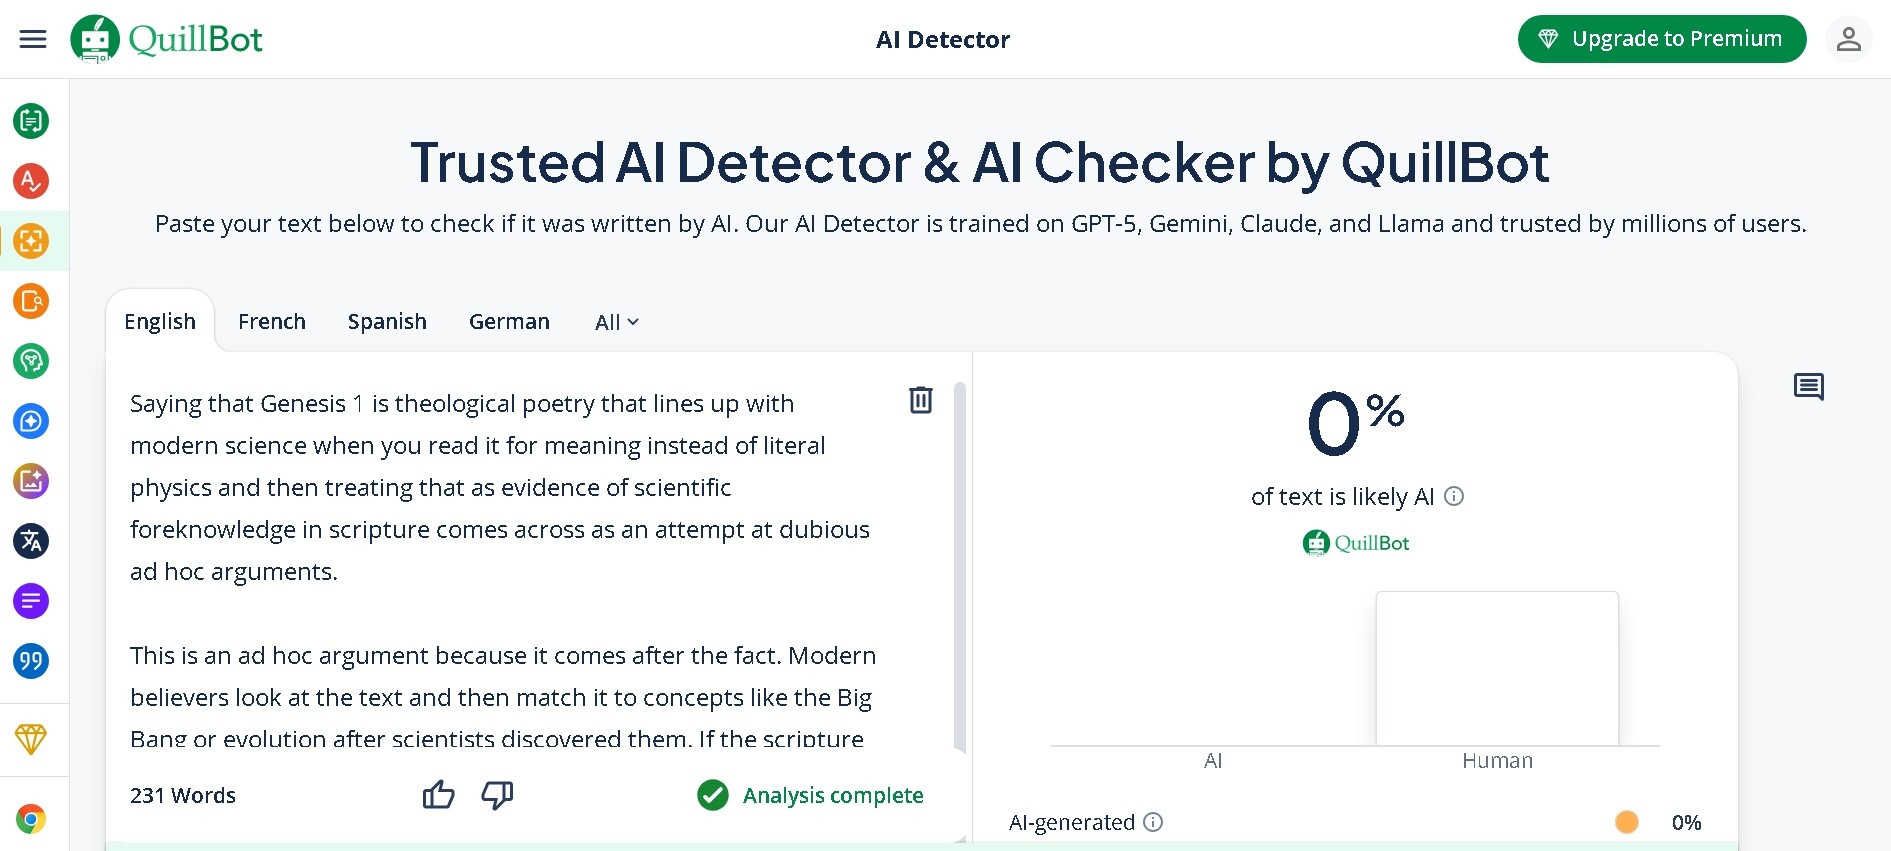The height and width of the screenshot is (851, 1891).
Task: Open the user account profile icon
Action: (x=1848, y=39)
